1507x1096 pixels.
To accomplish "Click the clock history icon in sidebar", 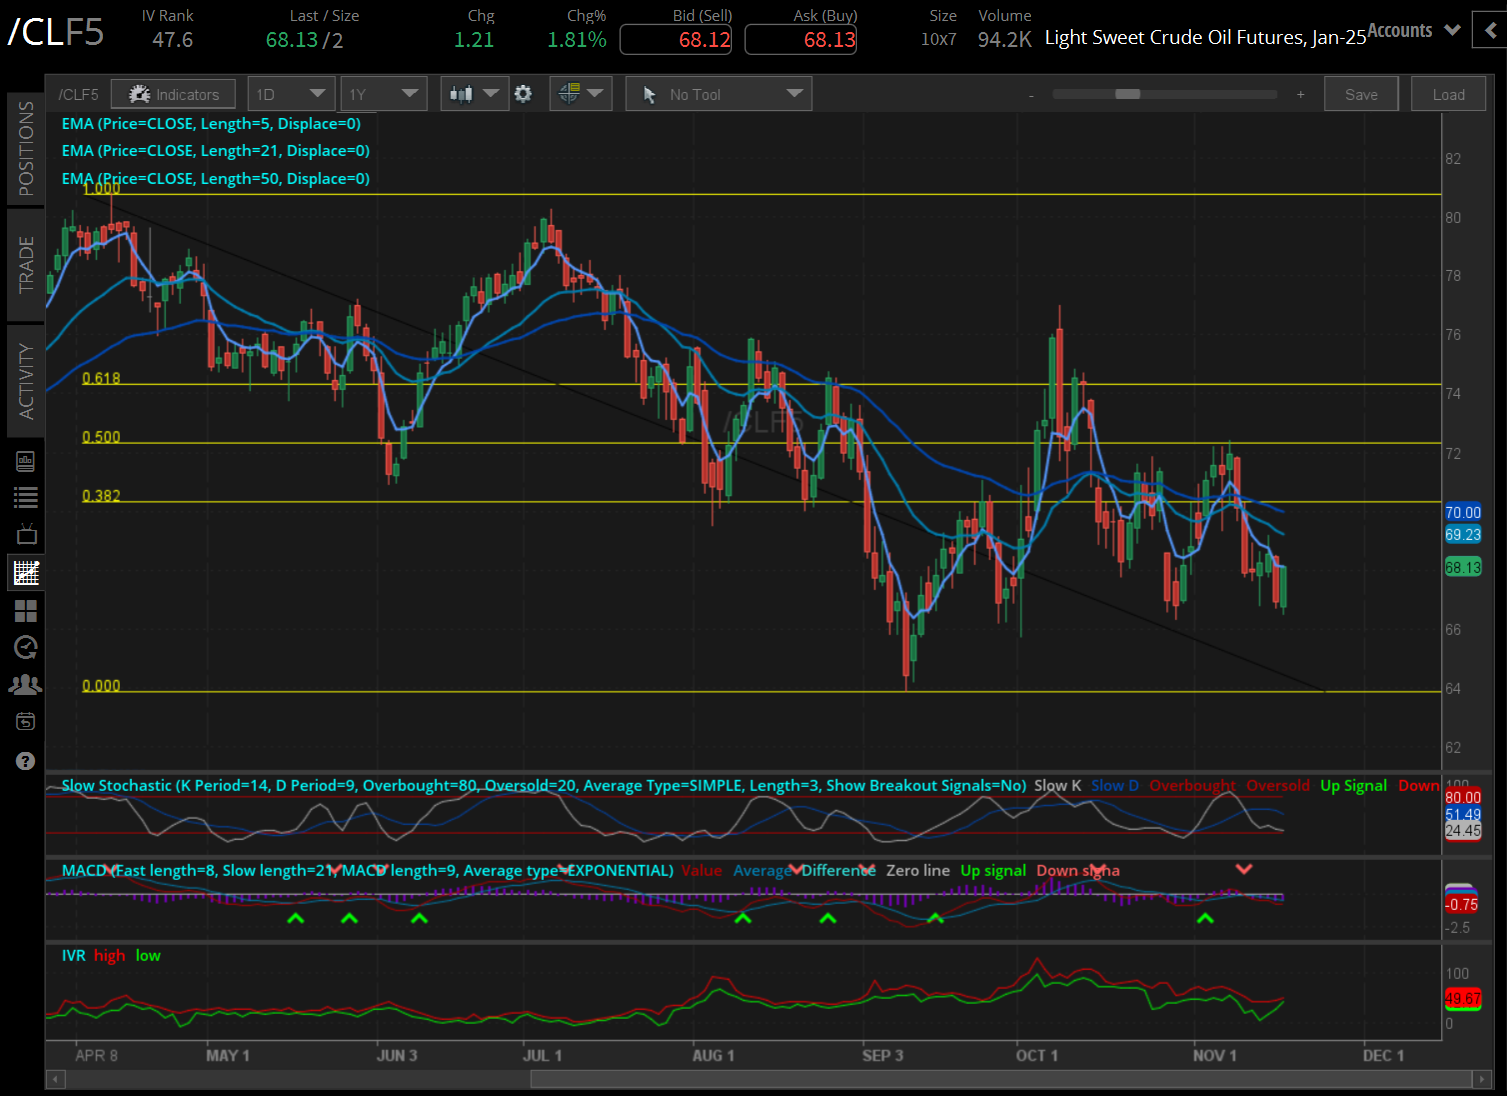I will pyautogui.click(x=26, y=647).
